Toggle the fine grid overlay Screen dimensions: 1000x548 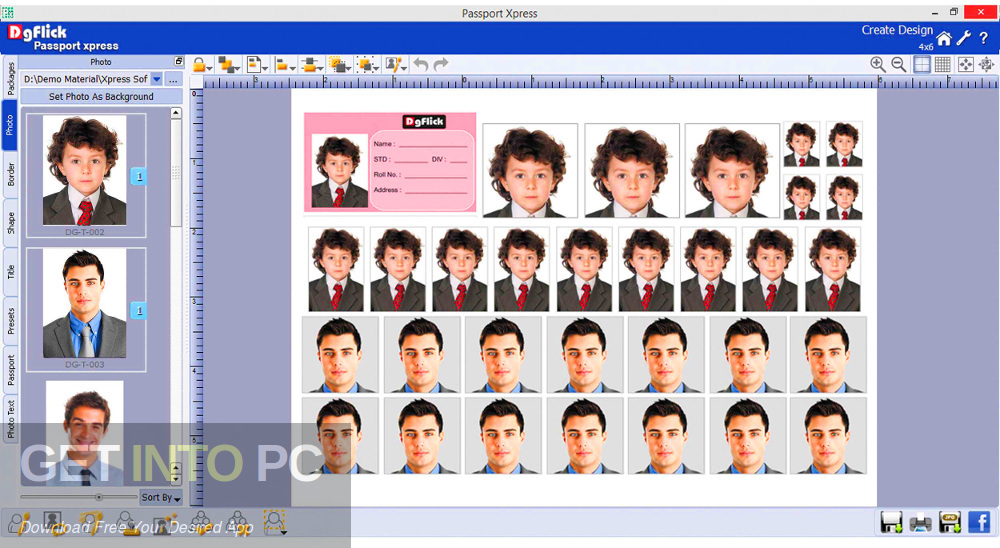(x=943, y=64)
